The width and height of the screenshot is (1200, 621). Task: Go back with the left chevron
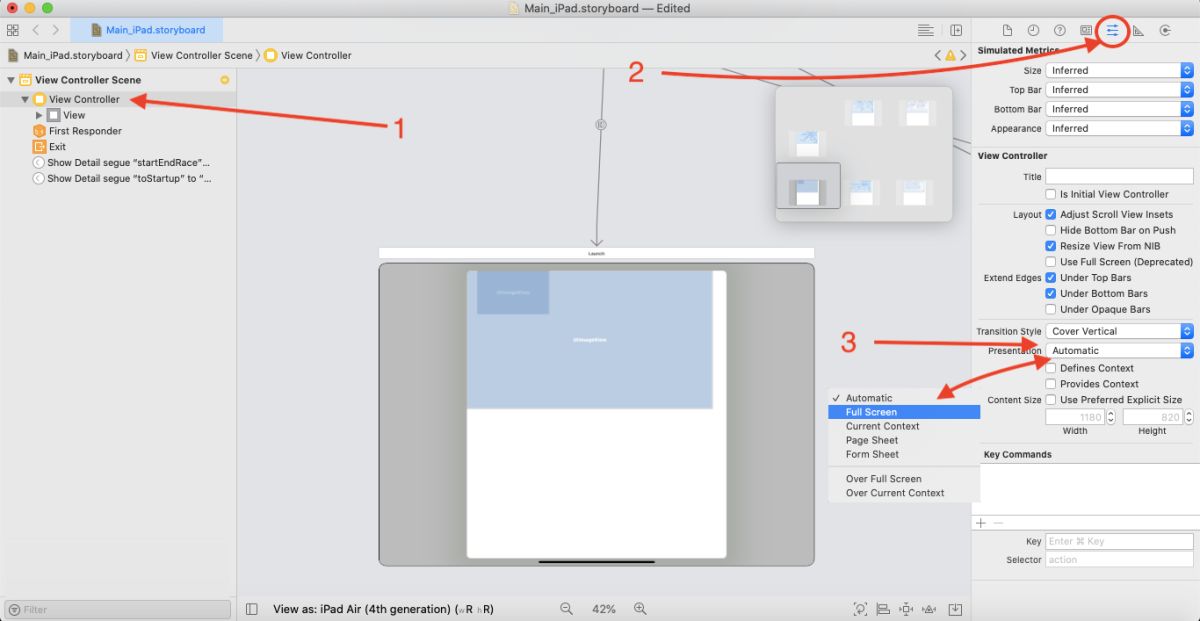coord(36,30)
